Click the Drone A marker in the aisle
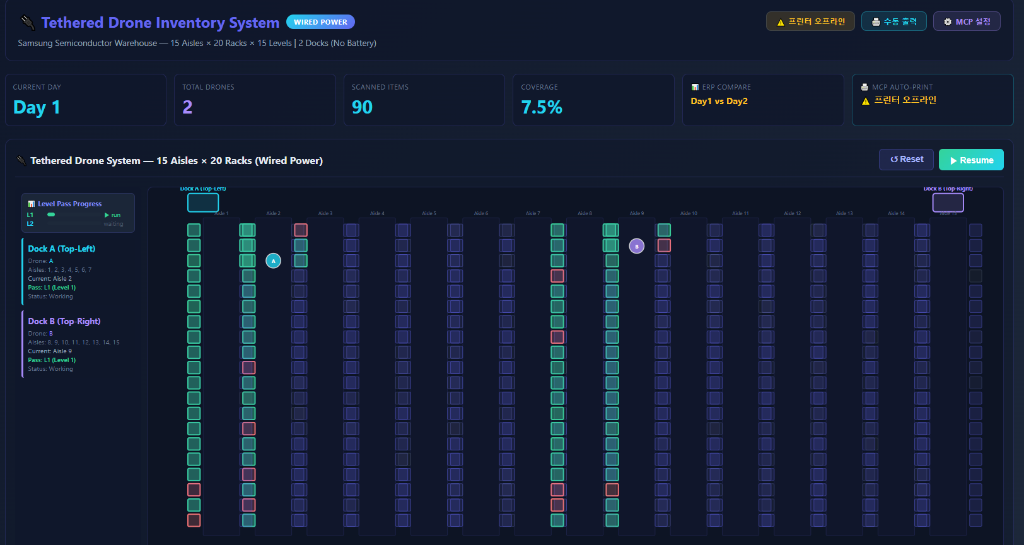Screen dimensions: 1024x545 272,261
